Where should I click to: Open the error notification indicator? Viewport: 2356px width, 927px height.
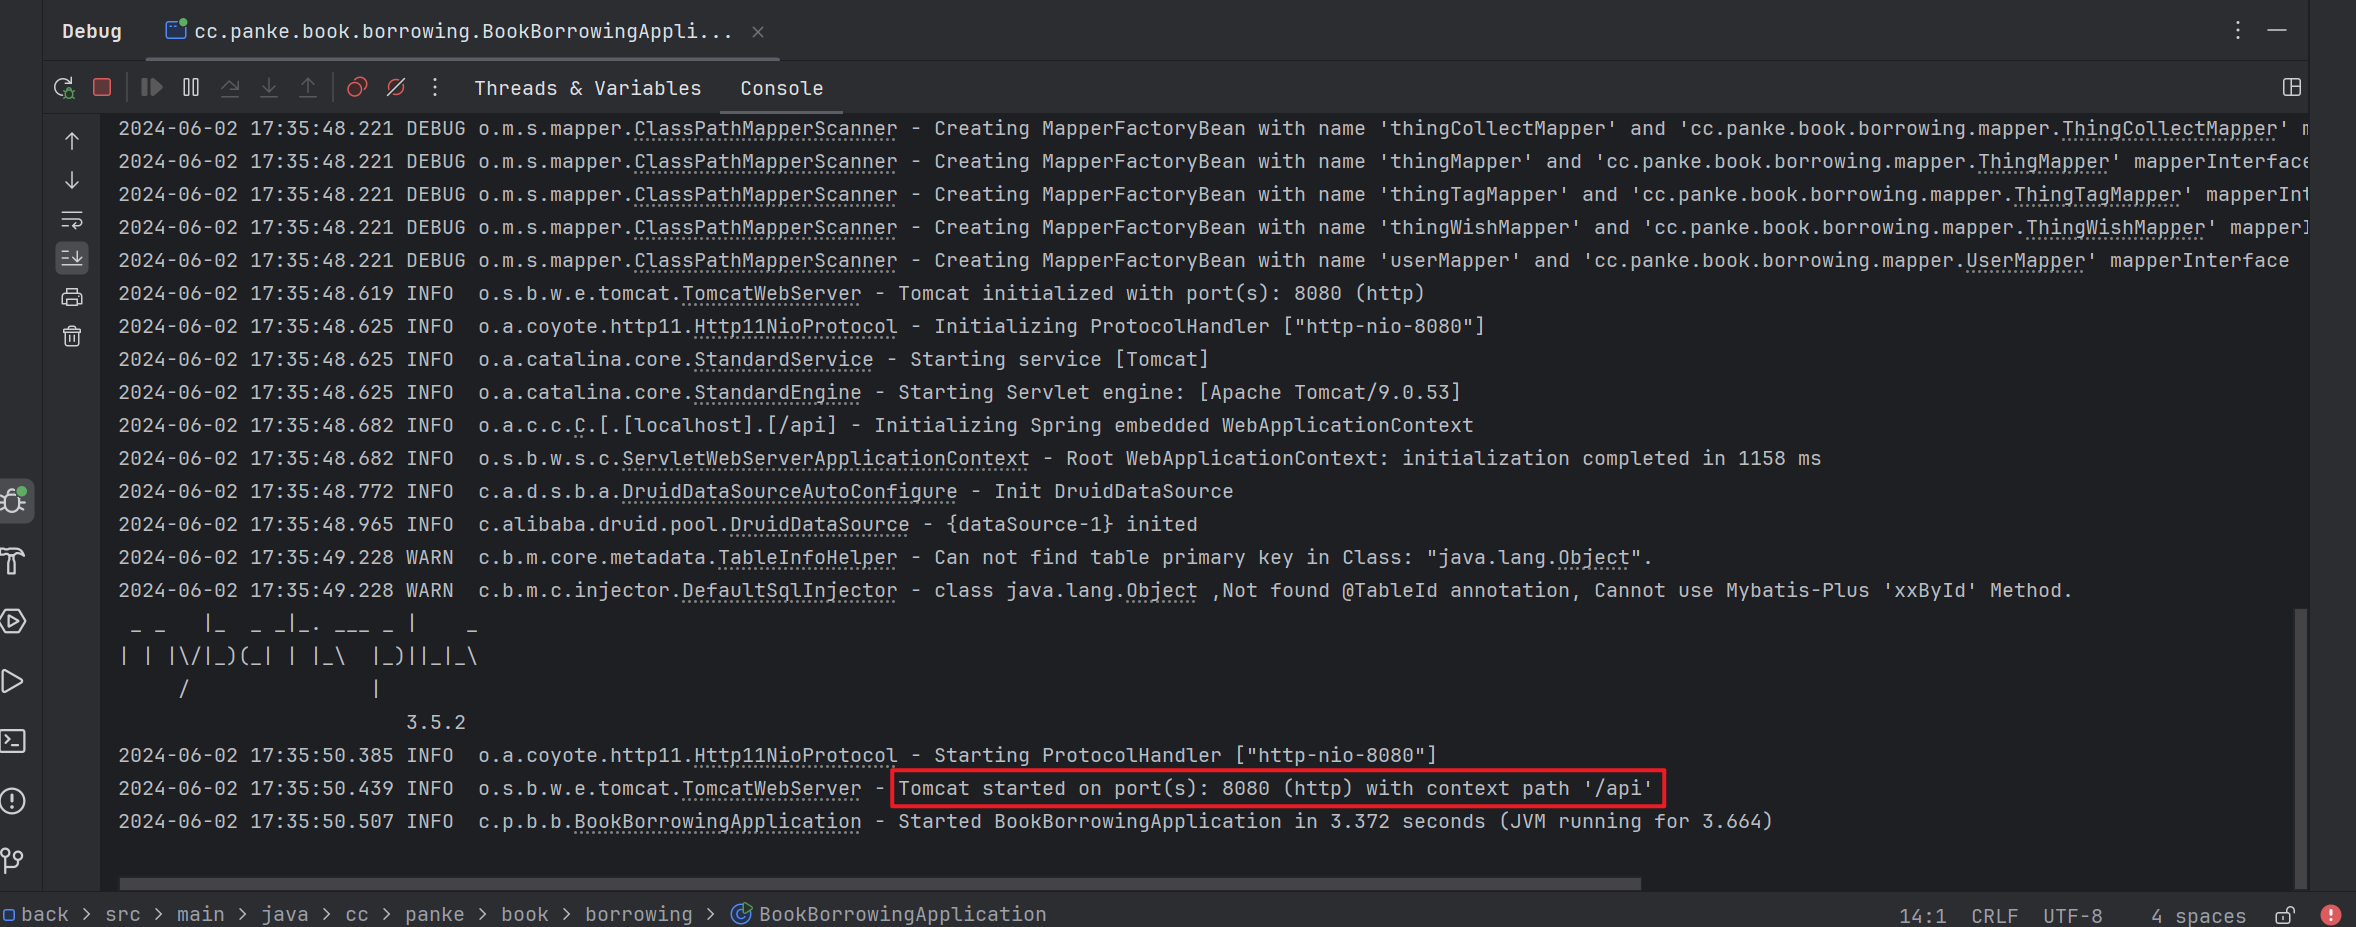(x=2330, y=915)
